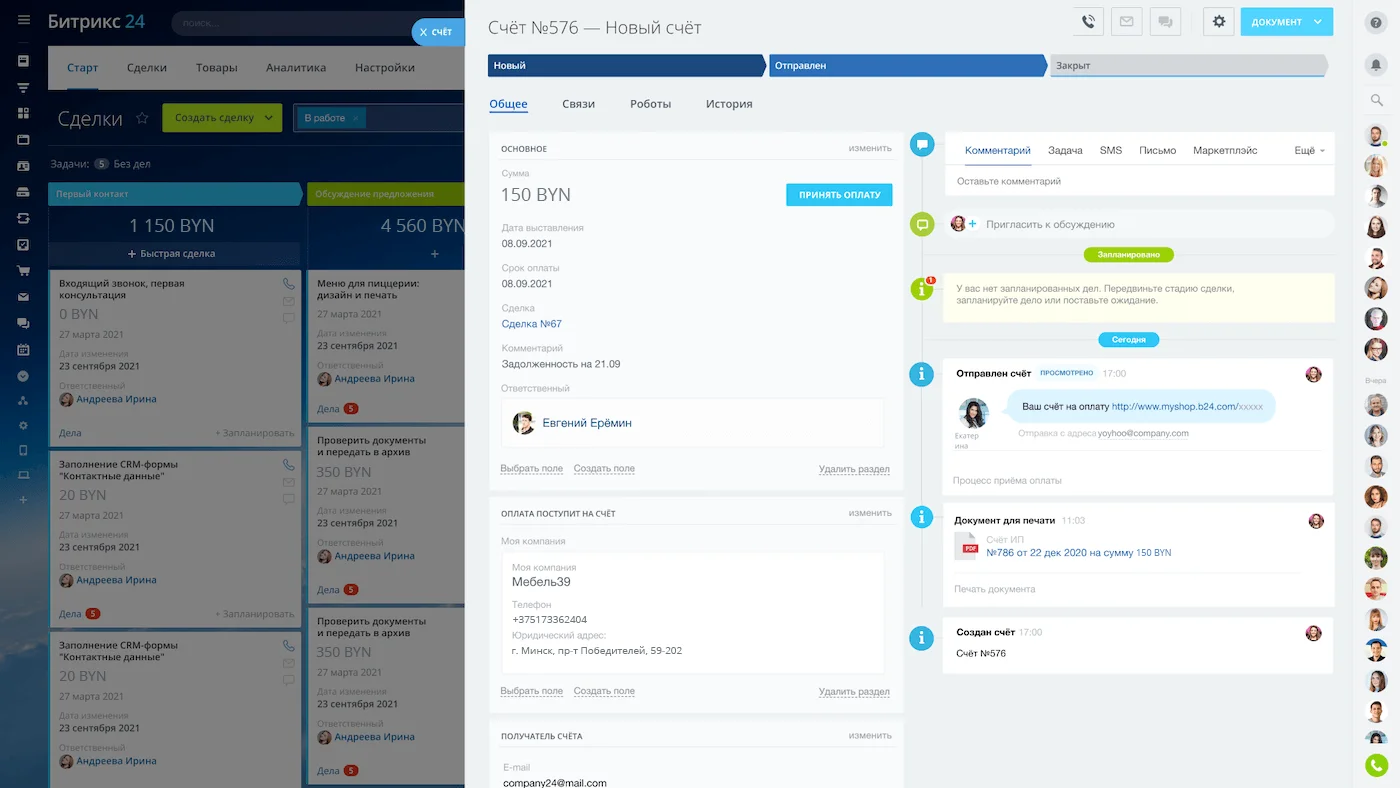Click the hamburger menu icon
The image size is (1400, 788).
24,21
